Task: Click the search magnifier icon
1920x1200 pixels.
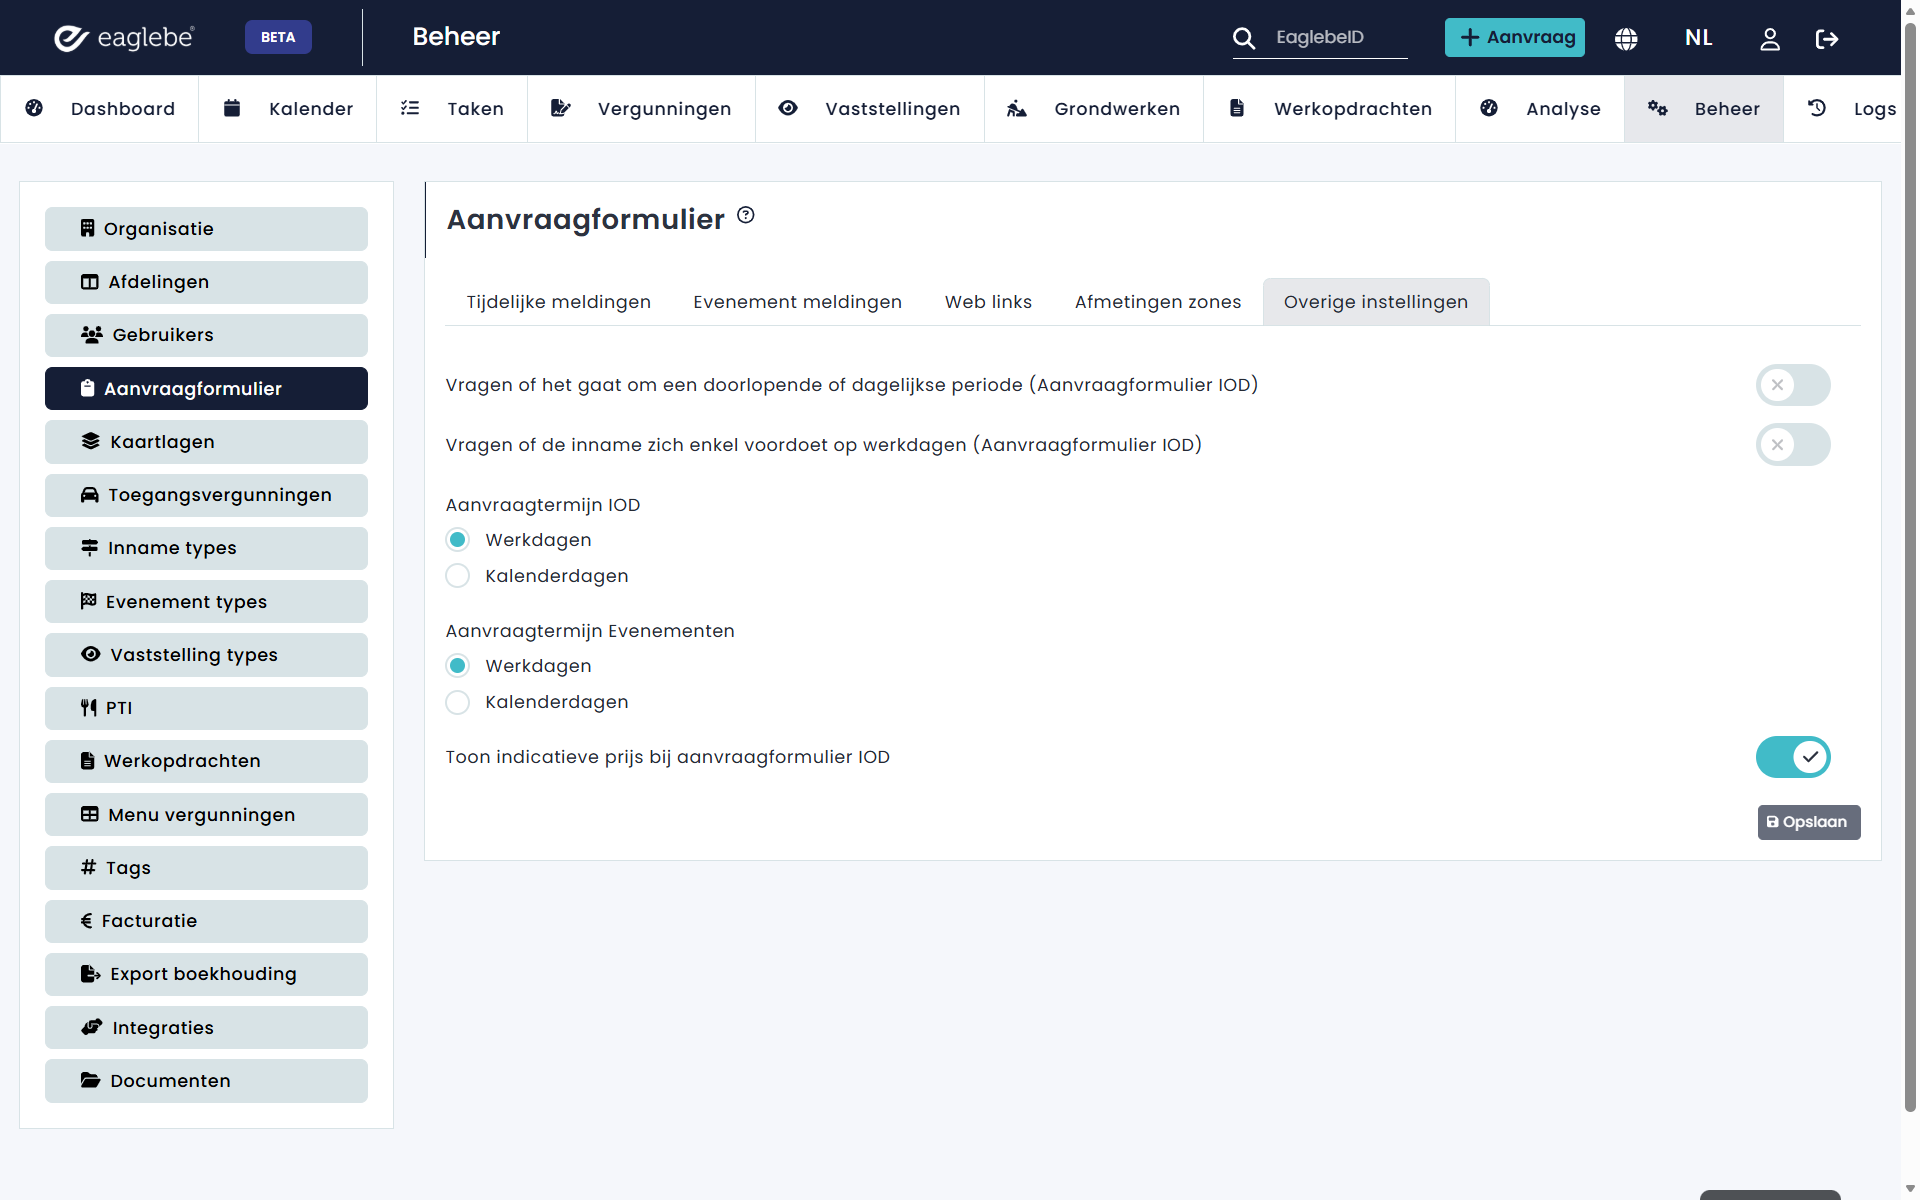Action: (1243, 38)
